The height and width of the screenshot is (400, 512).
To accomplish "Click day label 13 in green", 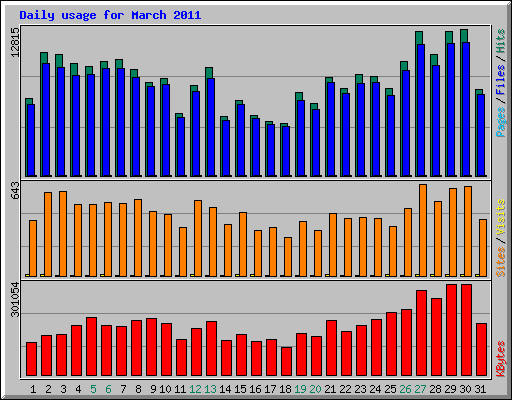I will click(210, 389).
